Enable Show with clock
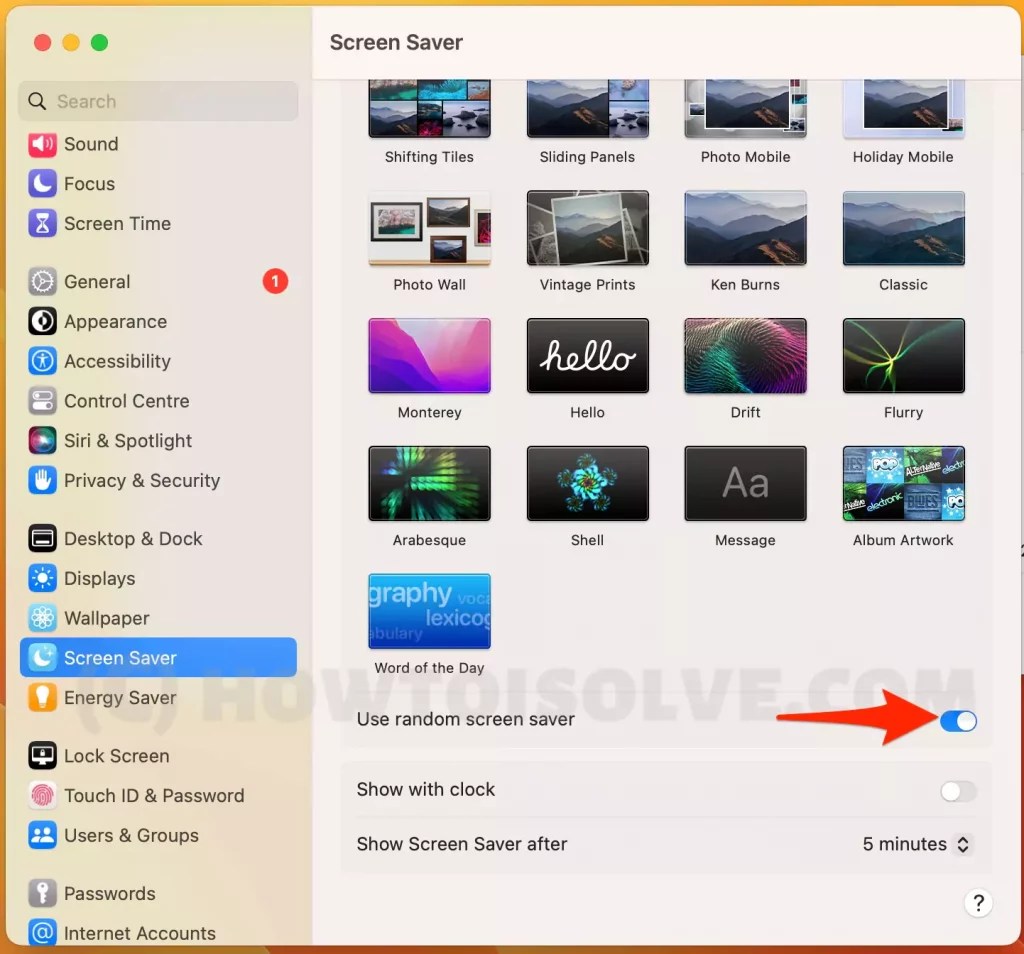Image resolution: width=1024 pixels, height=954 pixels. pos(956,790)
